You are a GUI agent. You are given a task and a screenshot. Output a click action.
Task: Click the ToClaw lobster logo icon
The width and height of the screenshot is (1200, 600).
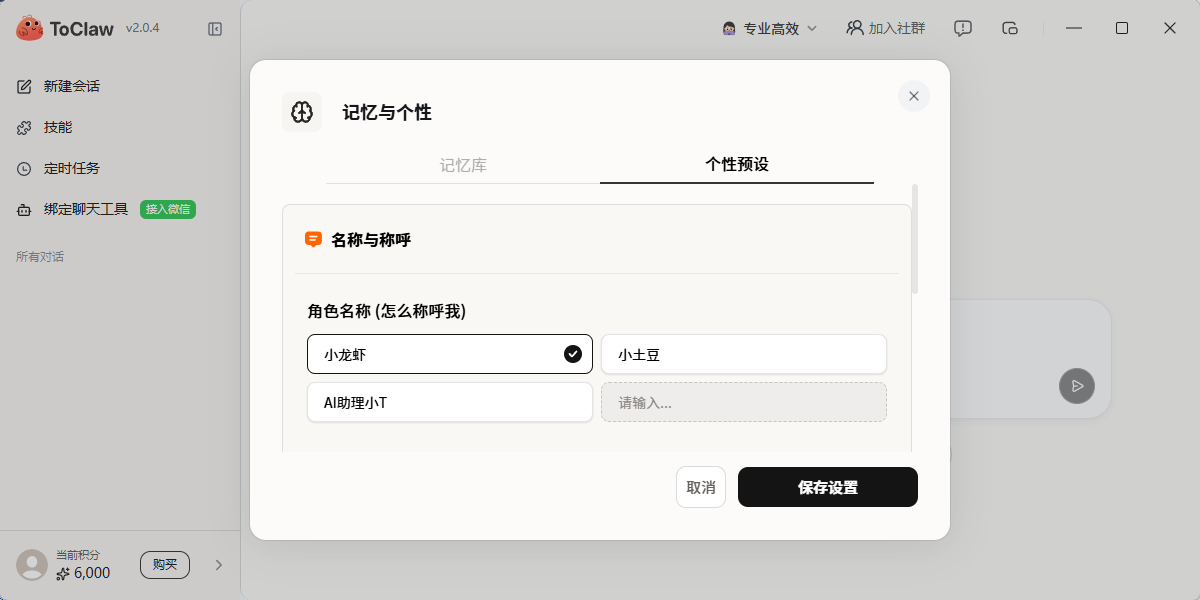click(29, 29)
